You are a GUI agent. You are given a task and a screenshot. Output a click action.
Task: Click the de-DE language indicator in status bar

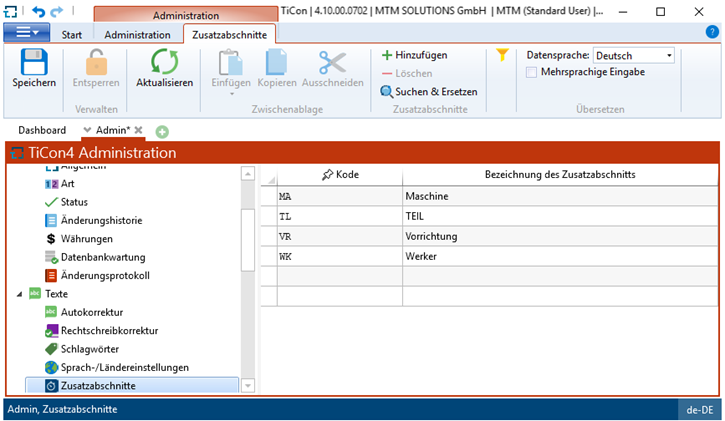click(x=700, y=410)
